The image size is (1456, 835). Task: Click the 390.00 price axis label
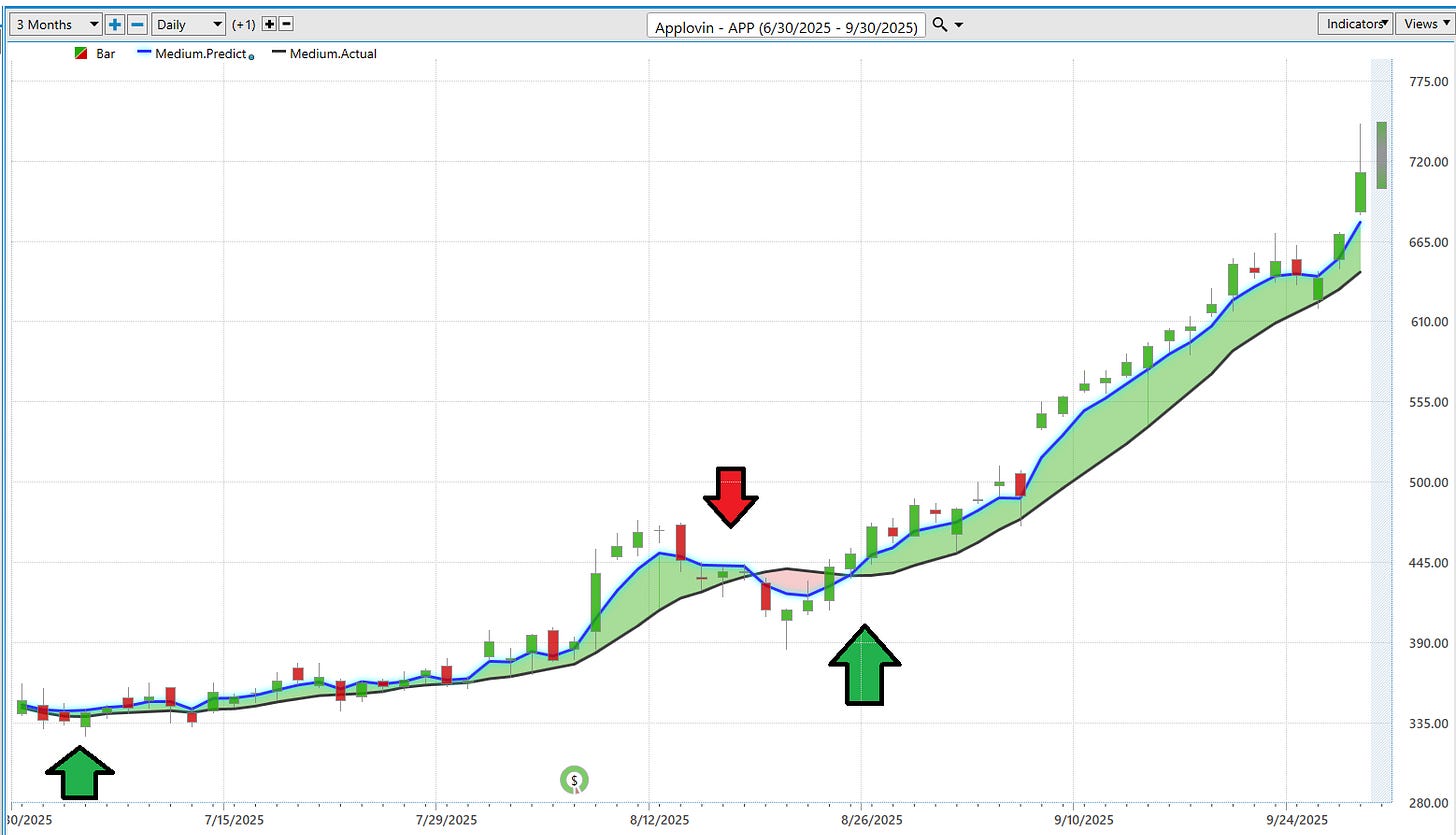1427,643
